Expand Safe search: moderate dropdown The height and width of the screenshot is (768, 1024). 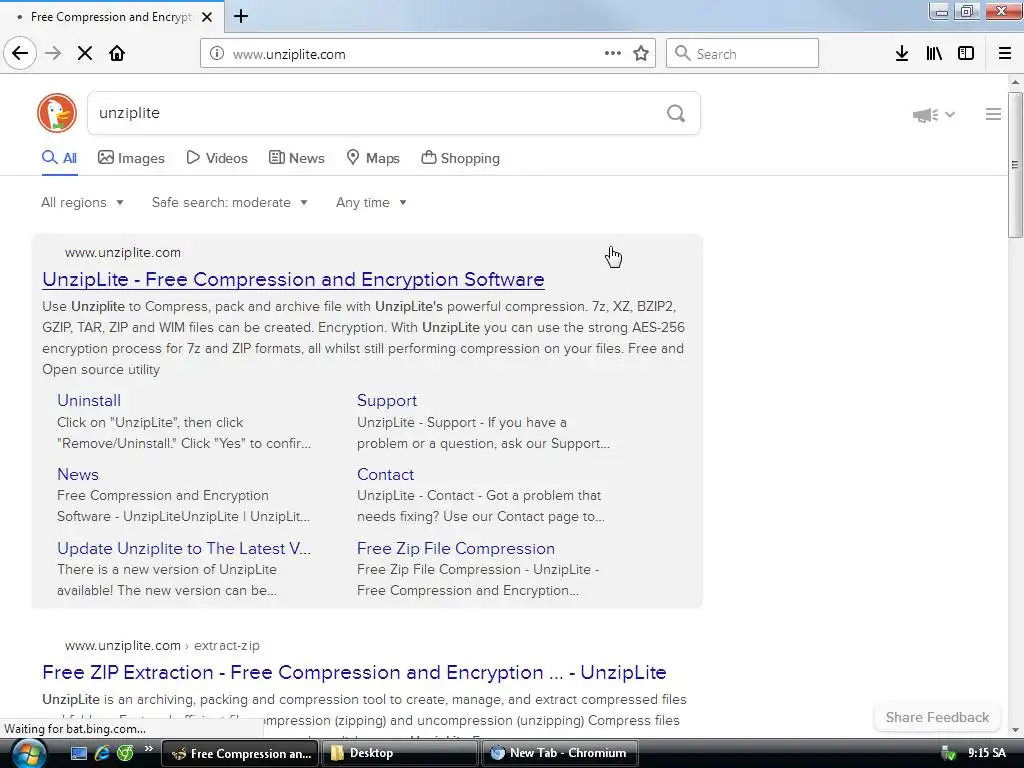229,202
